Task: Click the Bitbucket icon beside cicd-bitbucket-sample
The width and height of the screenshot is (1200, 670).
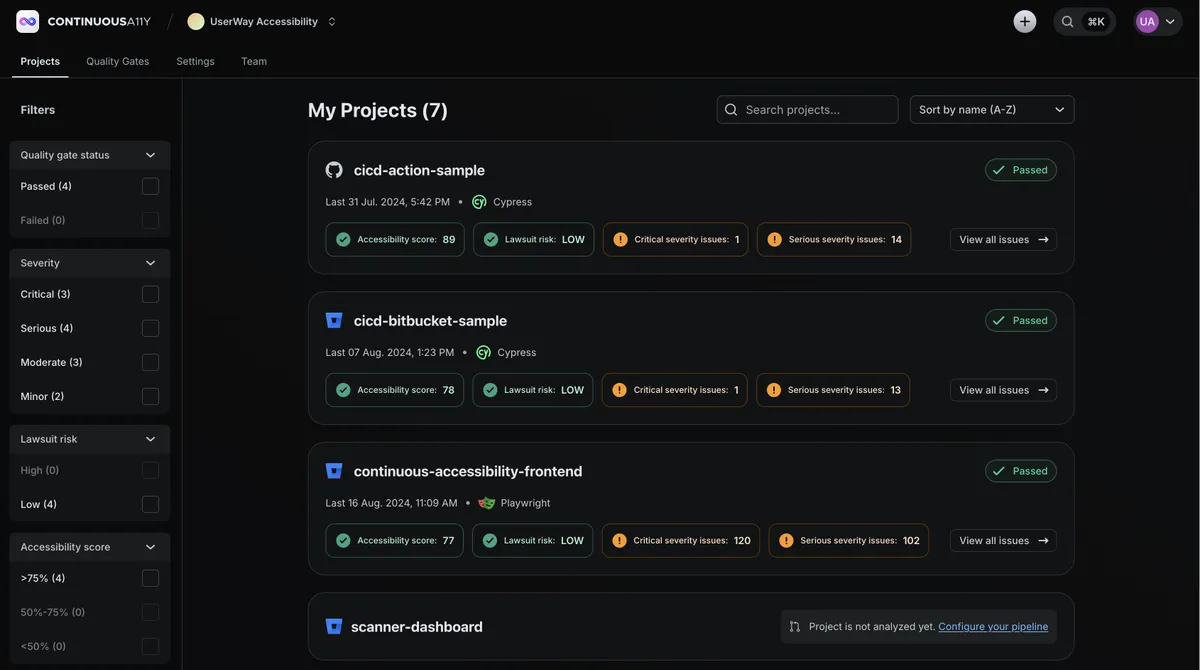Action: (334, 321)
